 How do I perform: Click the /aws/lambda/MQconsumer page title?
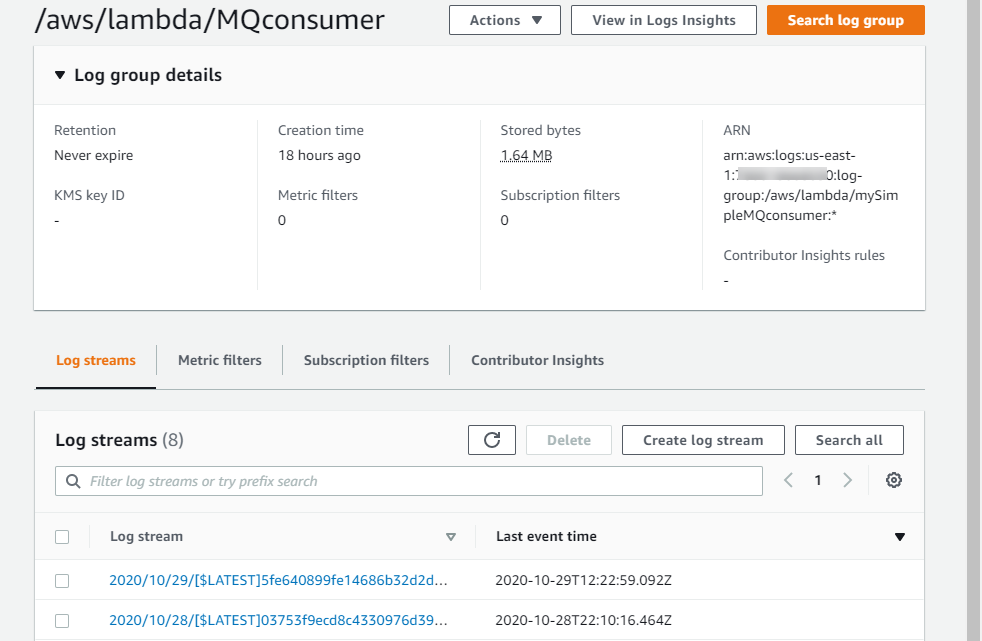tap(210, 20)
